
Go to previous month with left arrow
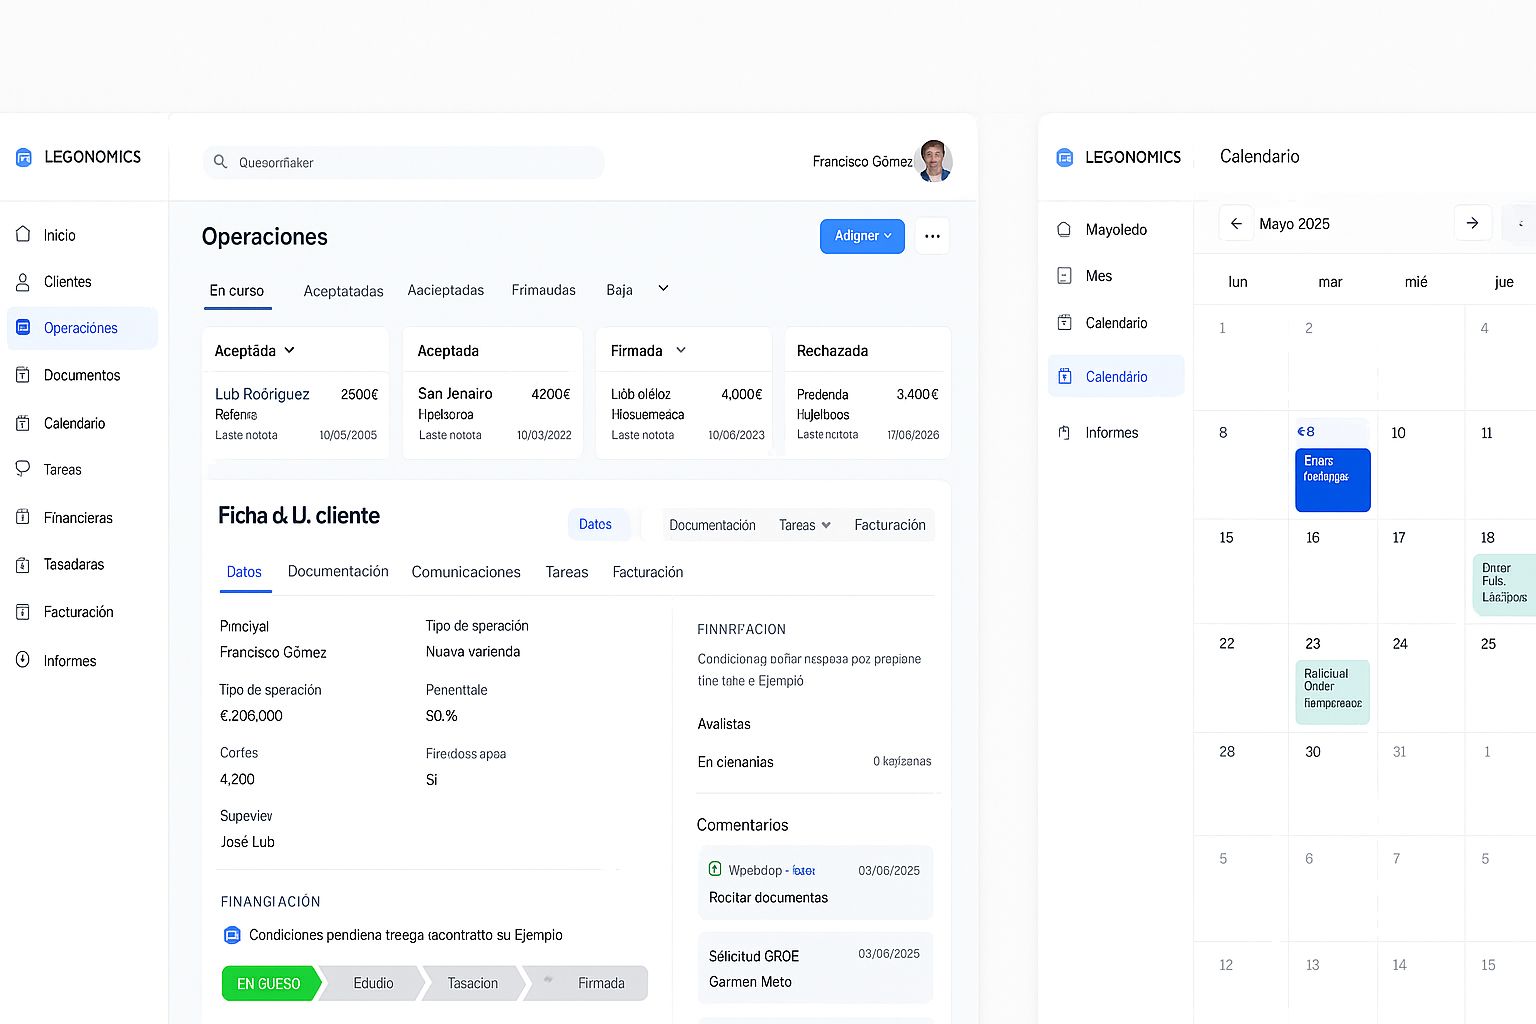(1236, 223)
